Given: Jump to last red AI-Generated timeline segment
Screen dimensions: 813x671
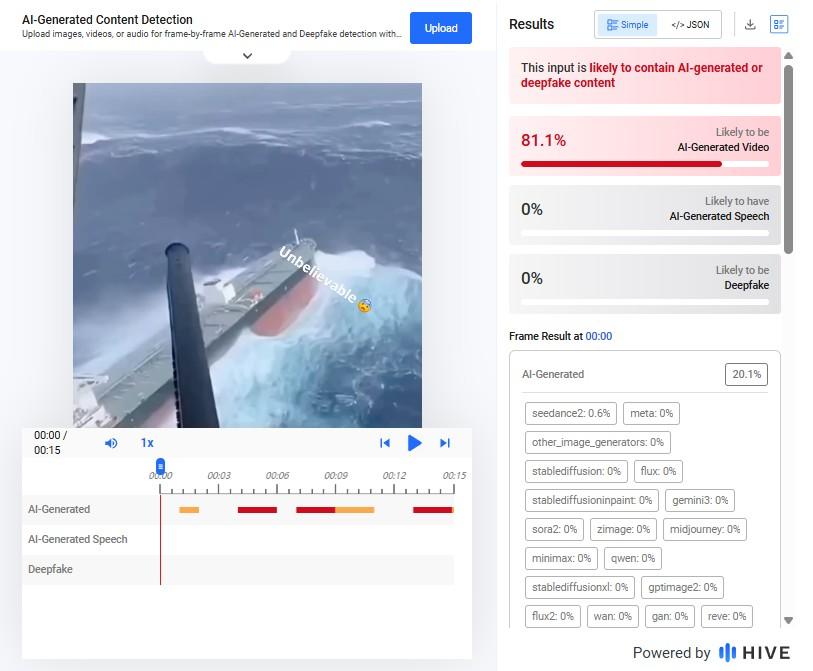Looking at the screenshot, I should 433,510.
